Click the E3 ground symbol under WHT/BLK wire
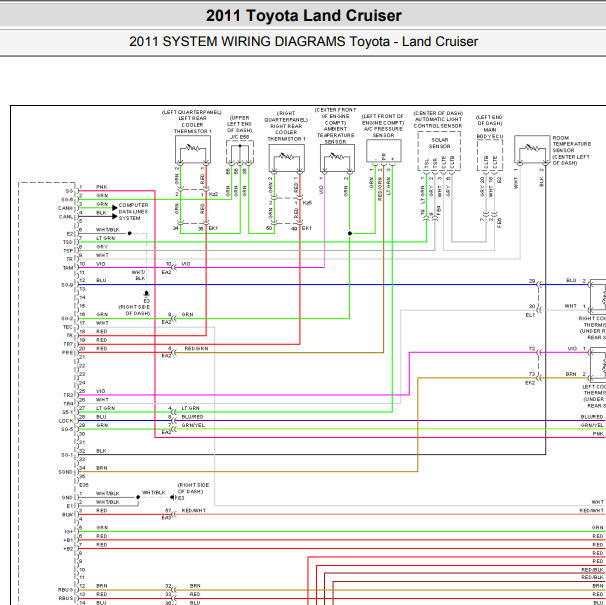This screenshot has height=605, width=606. pyautogui.click(x=146, y=294)
